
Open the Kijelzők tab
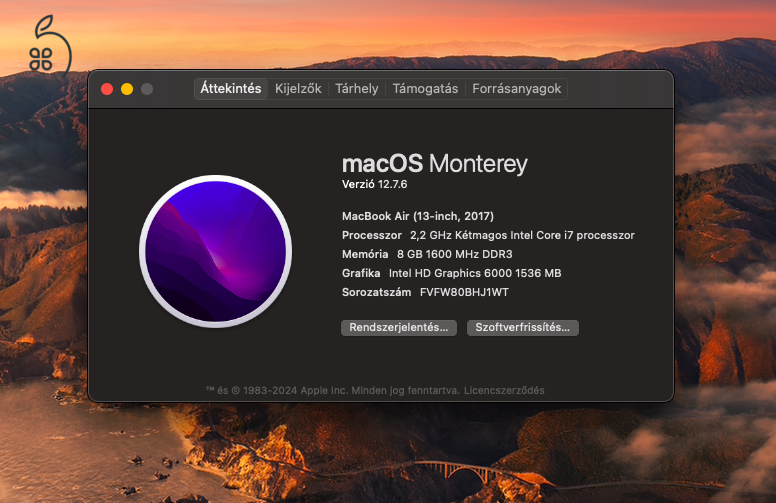[x=298, y=89]
